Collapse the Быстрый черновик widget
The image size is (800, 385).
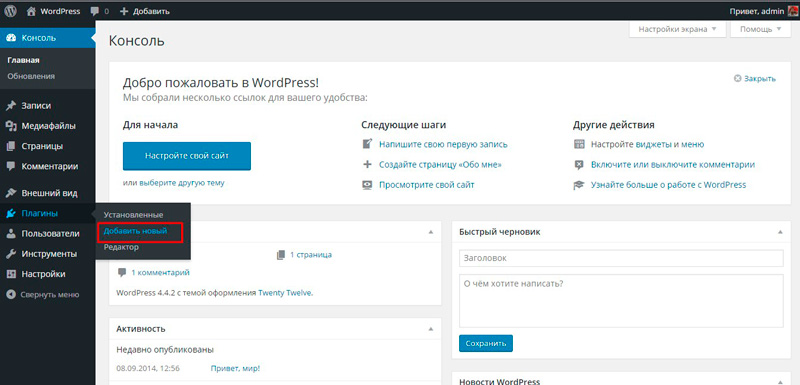click(780, 232)
